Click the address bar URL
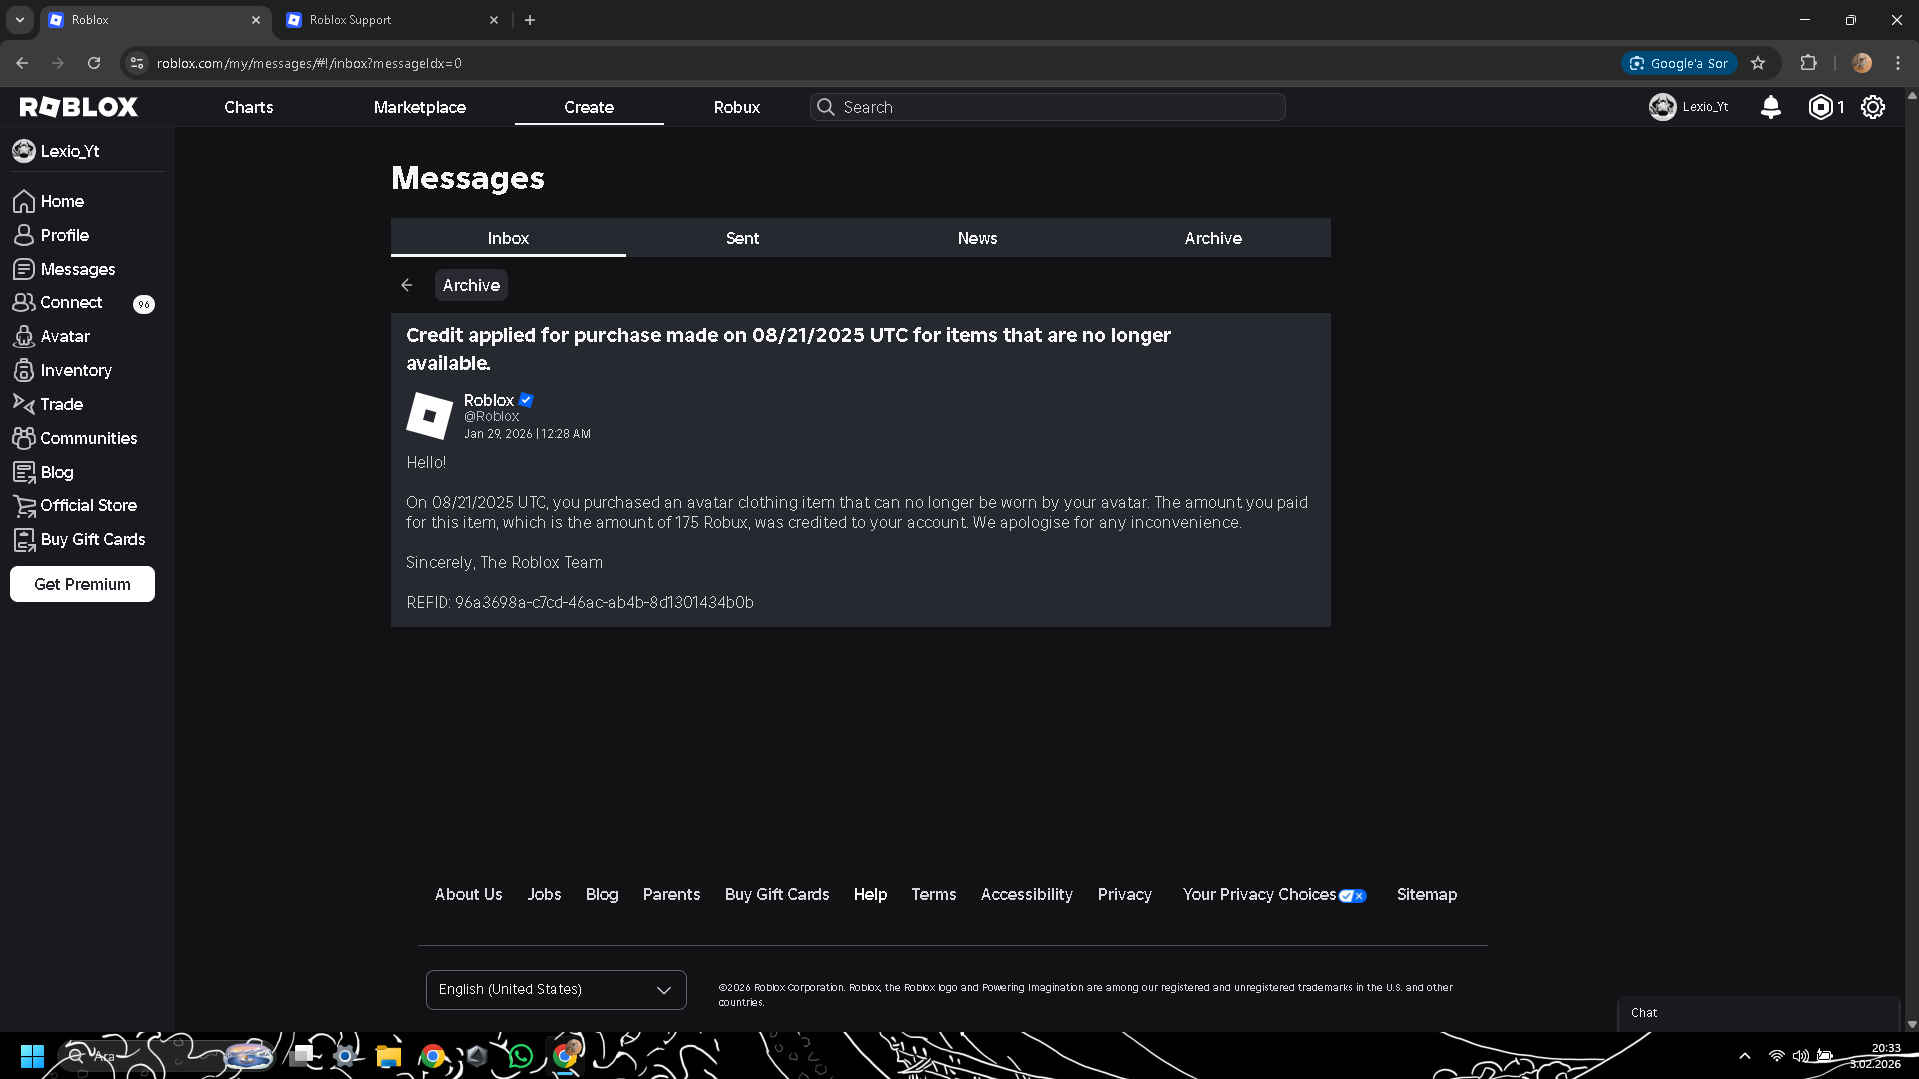1919x1079 pixels. click(309, 63)
